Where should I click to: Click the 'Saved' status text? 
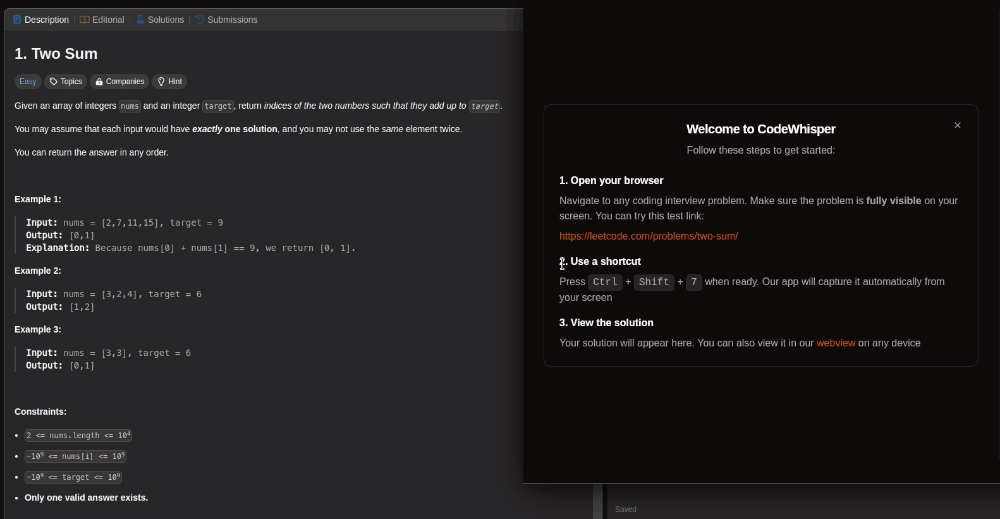pos(626,509)
